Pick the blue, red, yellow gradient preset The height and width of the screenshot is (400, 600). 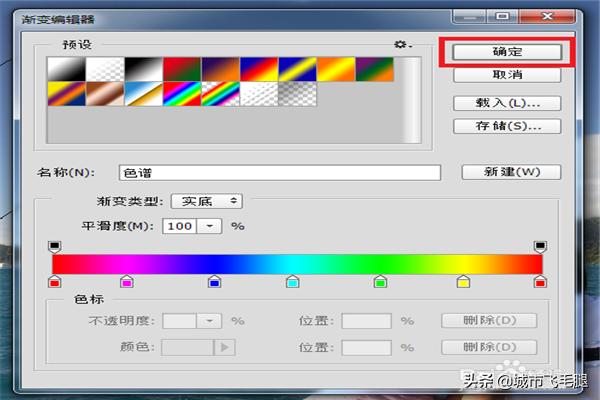259,69
